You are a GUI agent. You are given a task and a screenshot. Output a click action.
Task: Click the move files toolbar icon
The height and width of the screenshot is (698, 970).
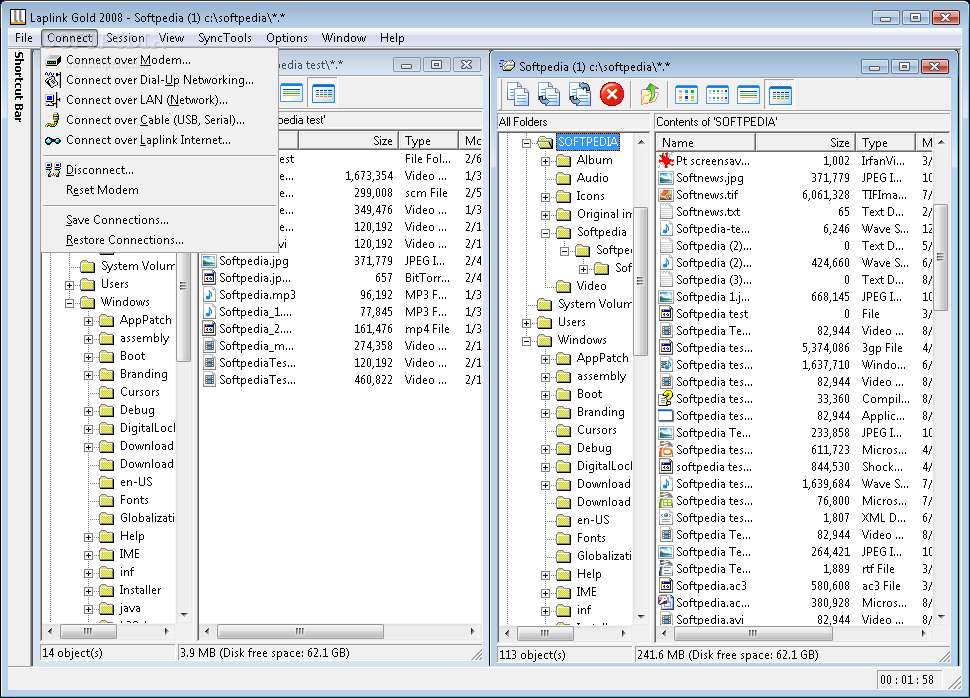pos(548,95)
